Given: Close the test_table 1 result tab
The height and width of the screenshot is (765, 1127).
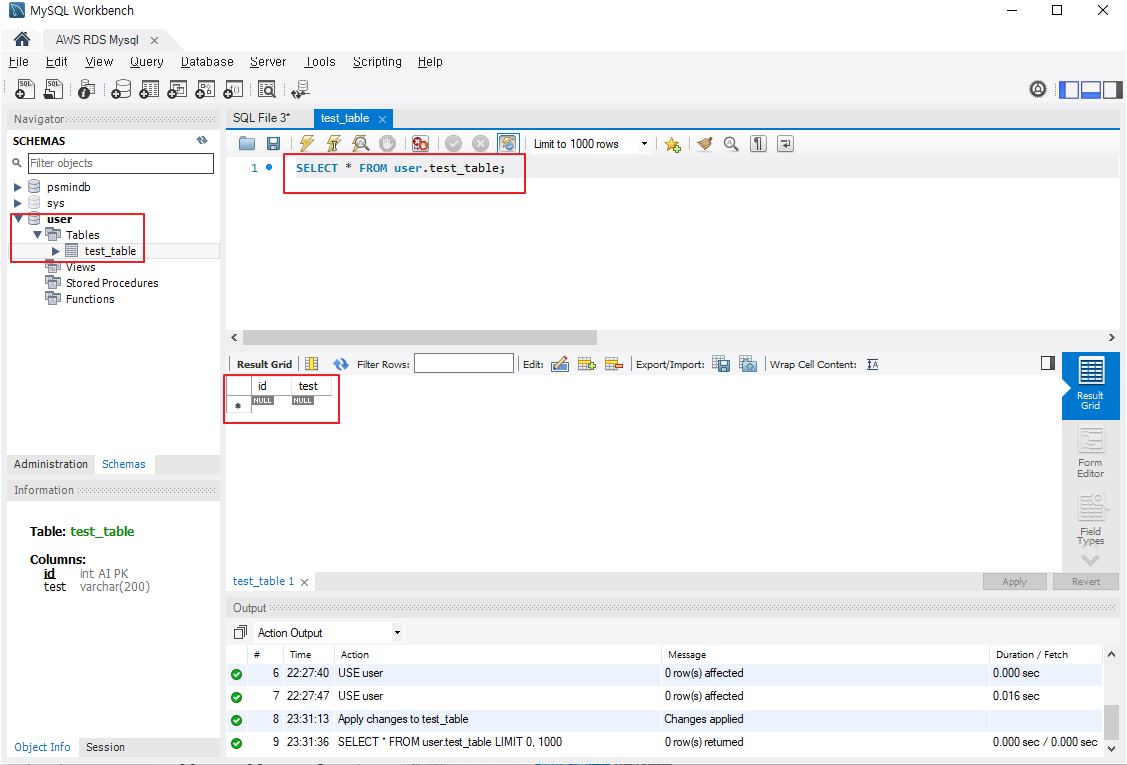Looking at the screenshot, I should point(305,582).
